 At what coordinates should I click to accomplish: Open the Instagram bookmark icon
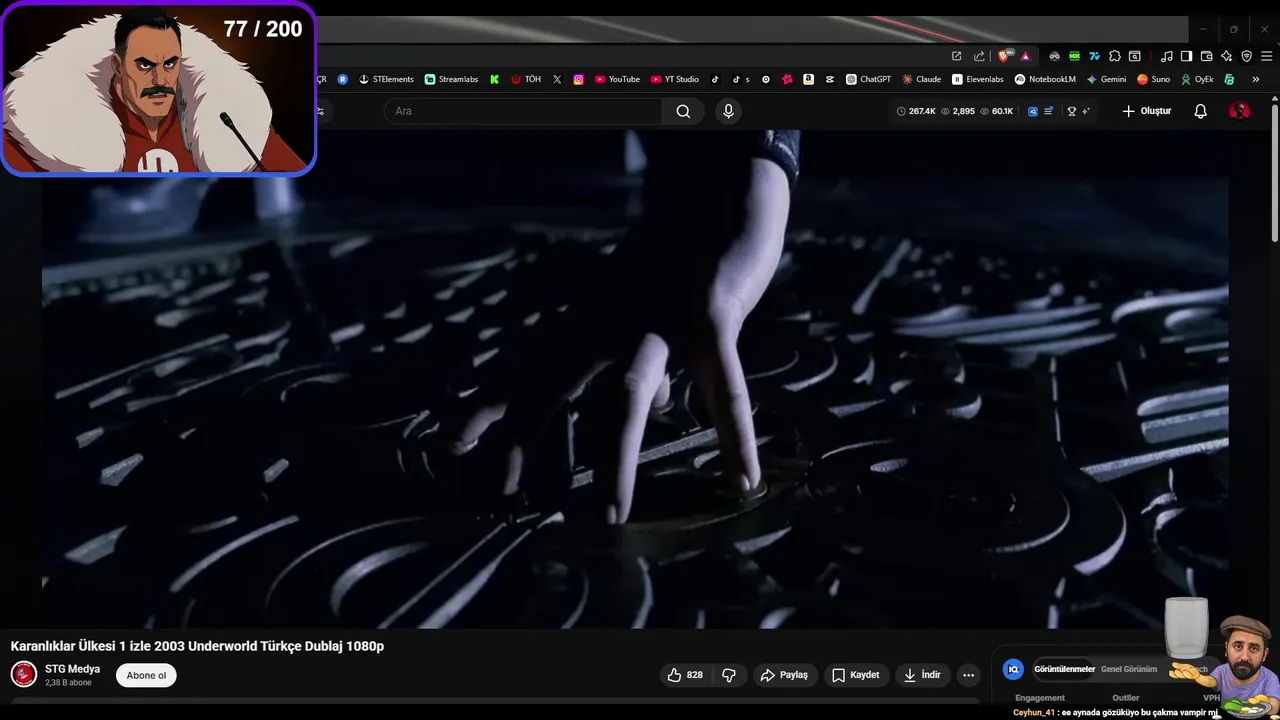[x=578, y=79]
